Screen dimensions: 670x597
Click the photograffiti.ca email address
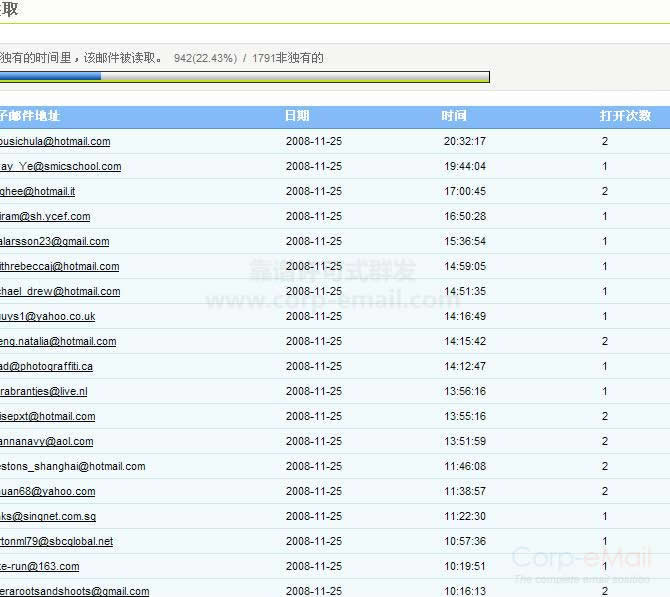47,367
